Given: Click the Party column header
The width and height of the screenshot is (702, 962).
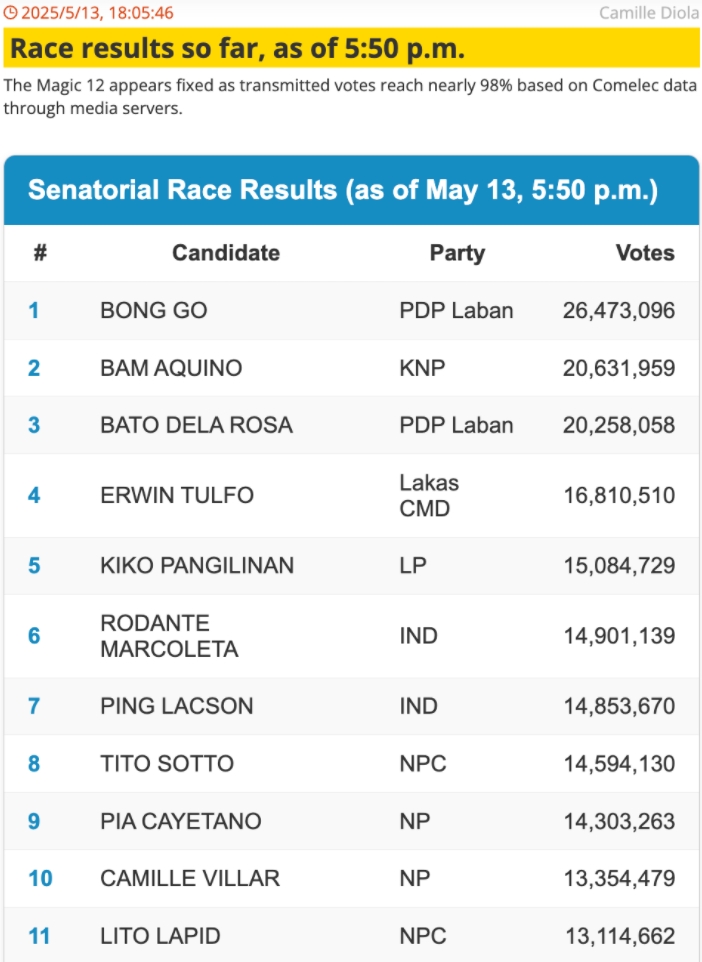Looking at the screenshot, I should [x=457, y=253].
